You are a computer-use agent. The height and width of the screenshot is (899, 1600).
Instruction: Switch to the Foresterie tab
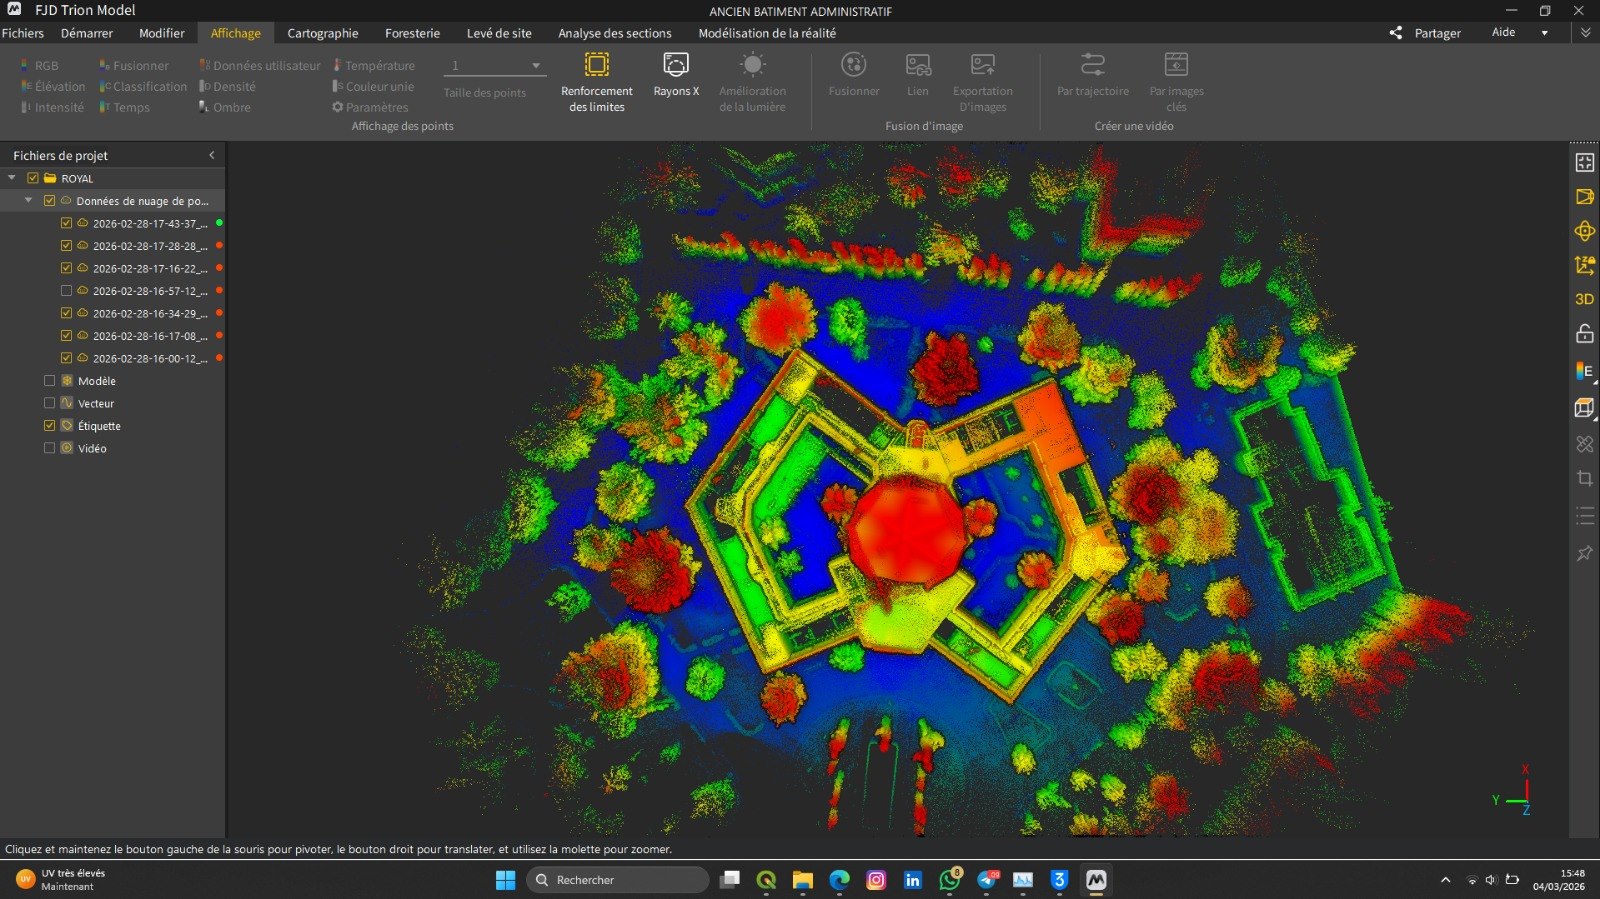click(412, 33)
